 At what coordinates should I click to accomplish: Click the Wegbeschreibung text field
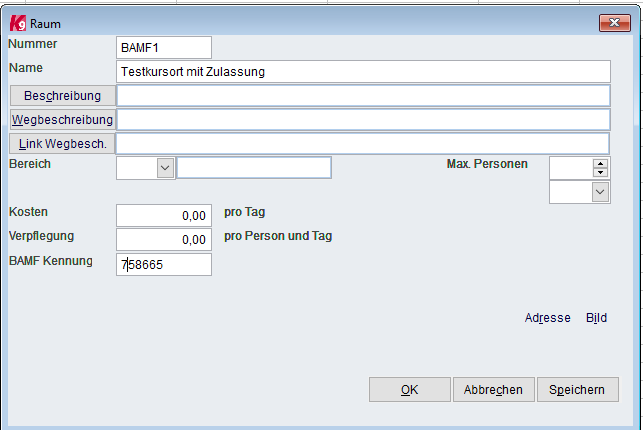363,120
